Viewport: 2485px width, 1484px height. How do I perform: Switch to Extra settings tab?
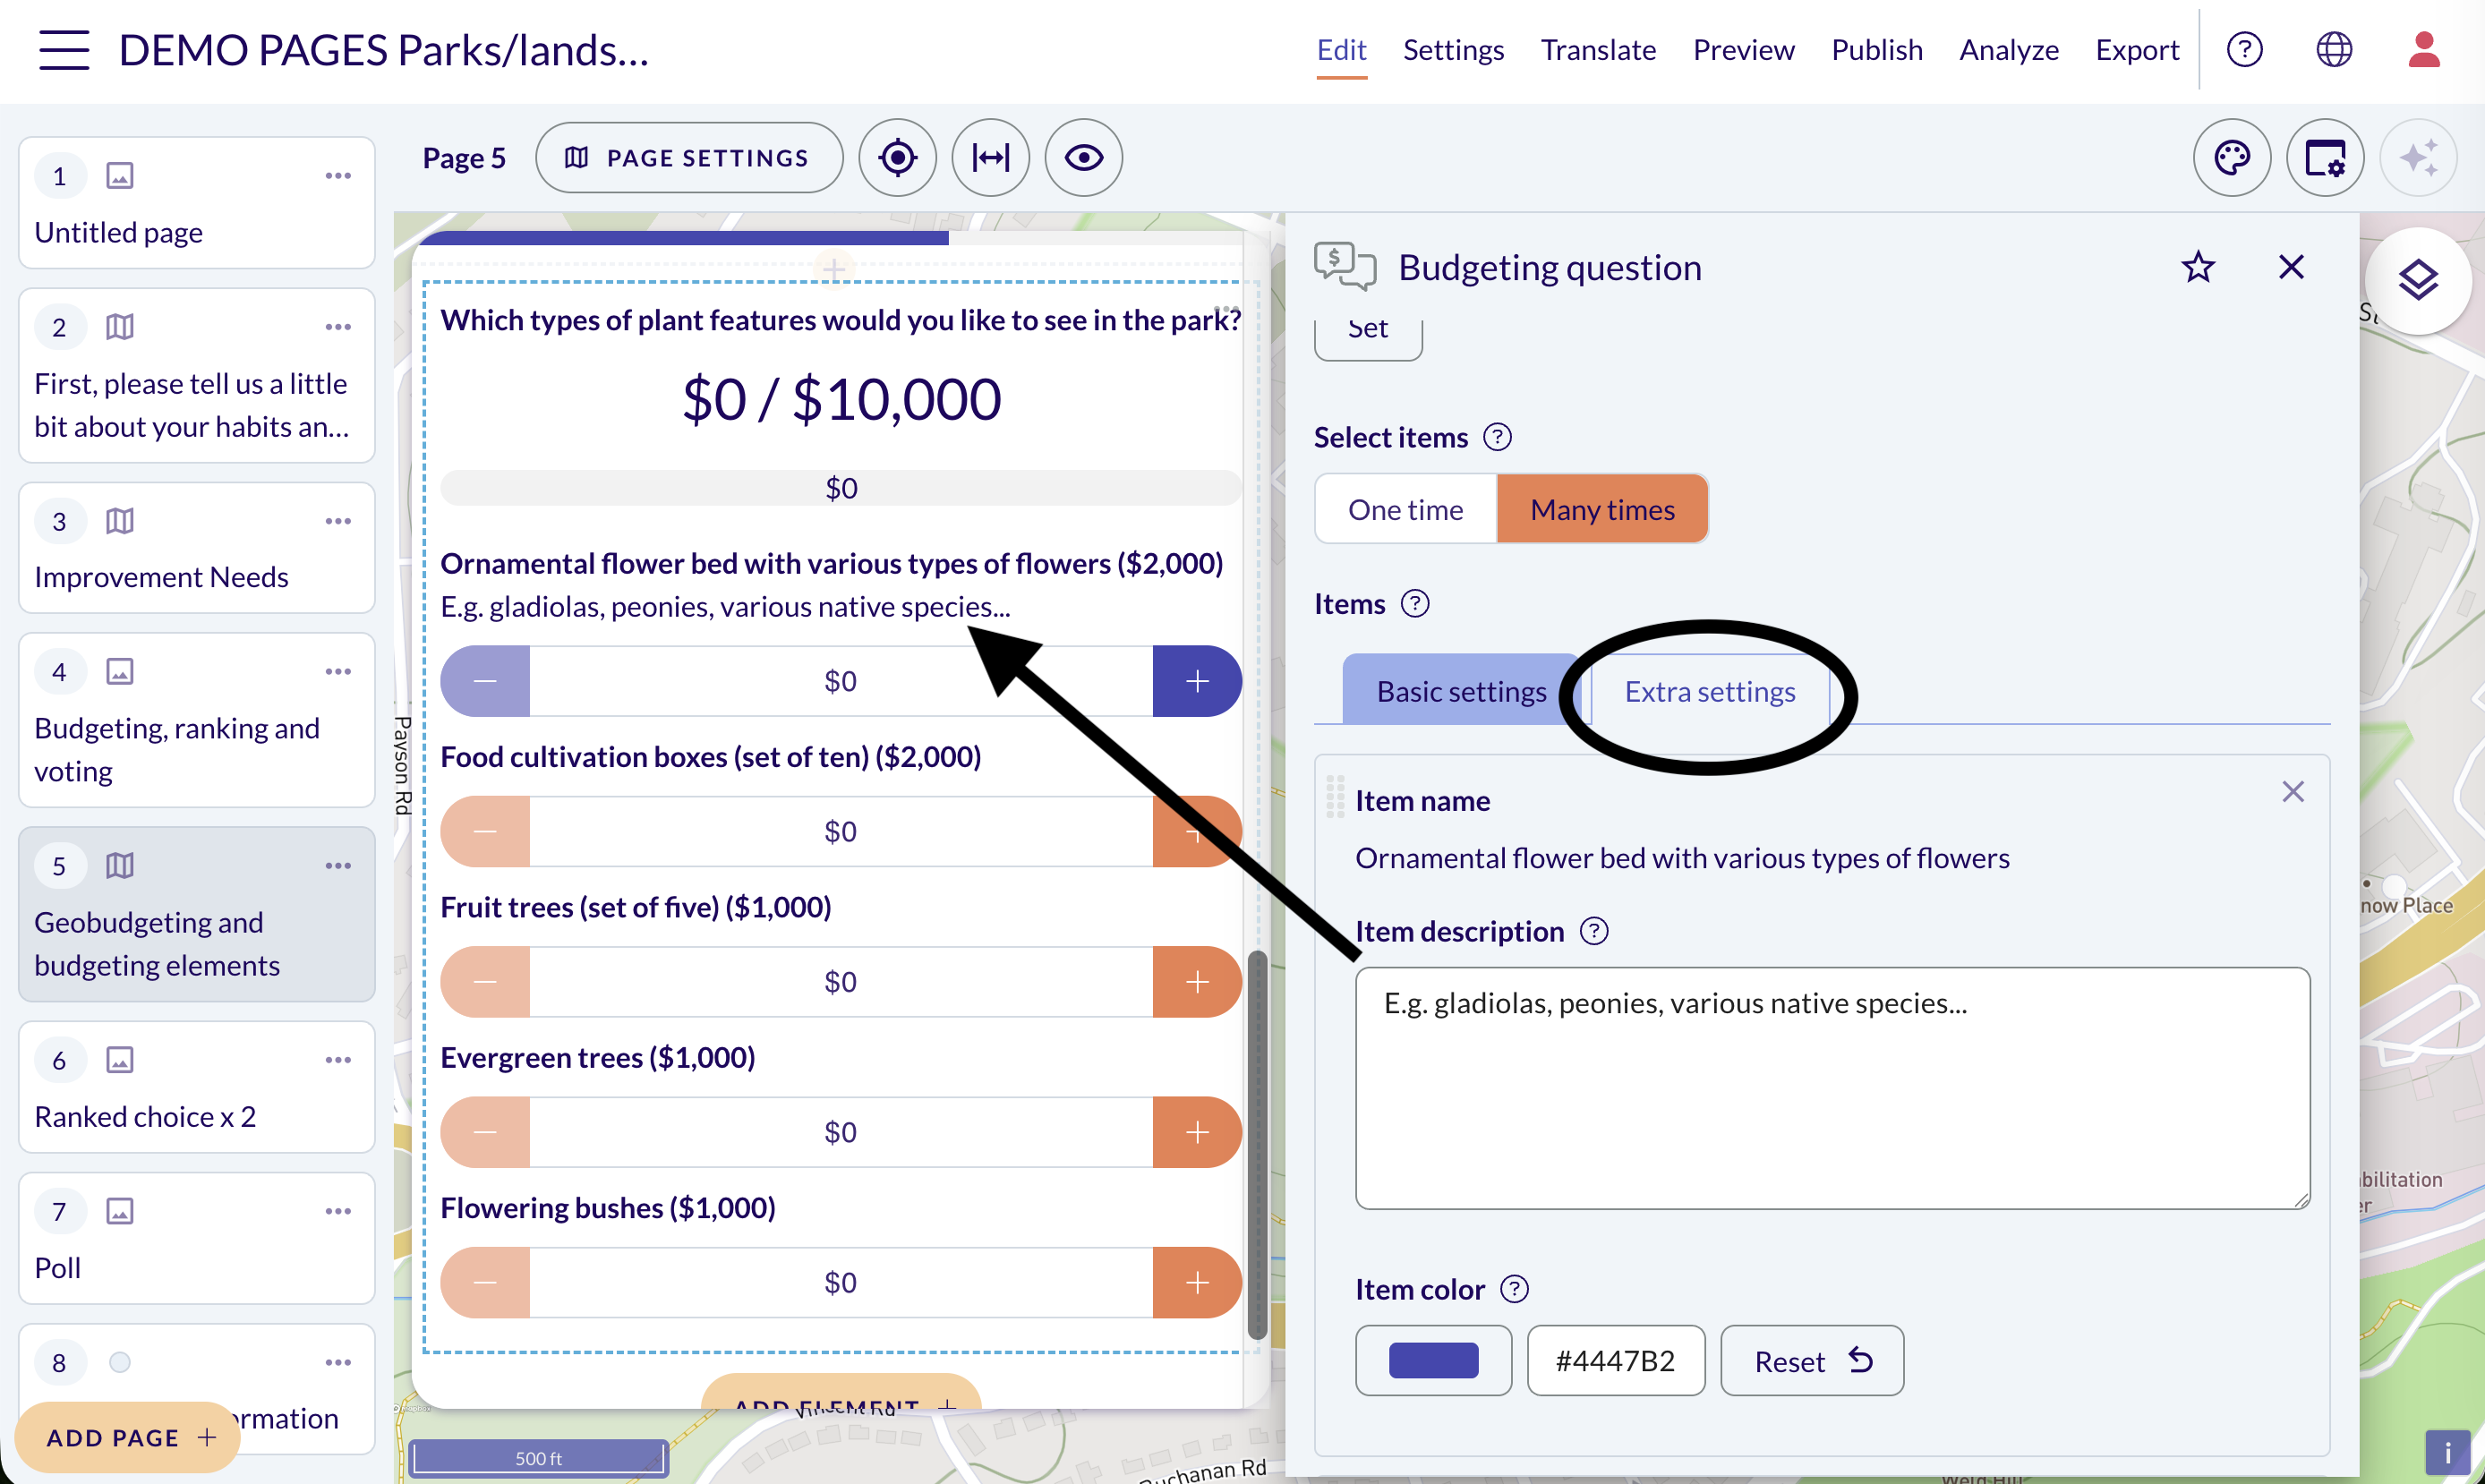click(x=1709, y=691)
